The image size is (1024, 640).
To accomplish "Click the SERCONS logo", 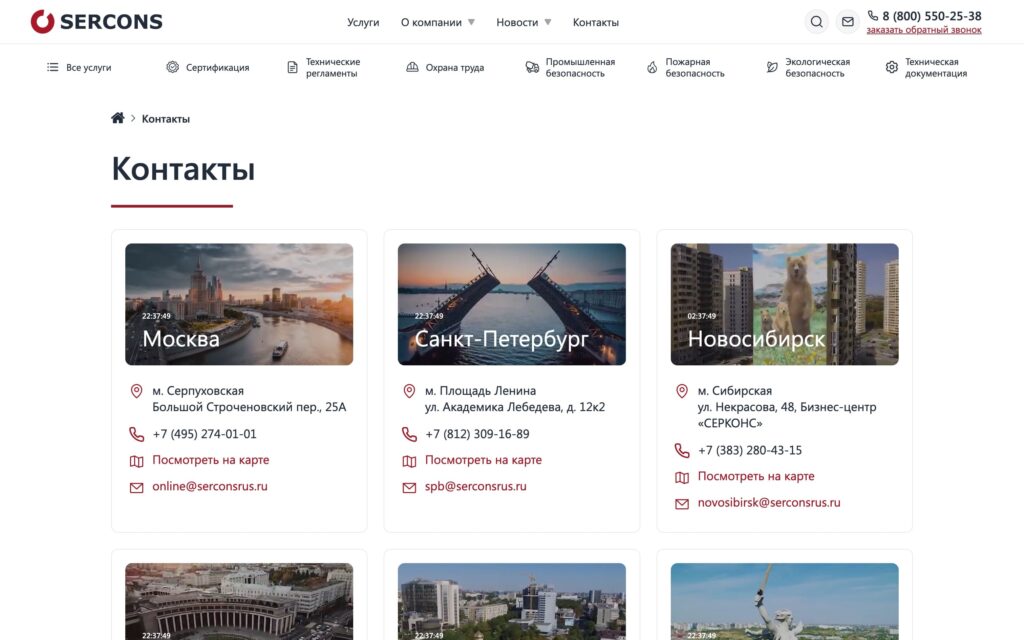I will pos(97,22).
